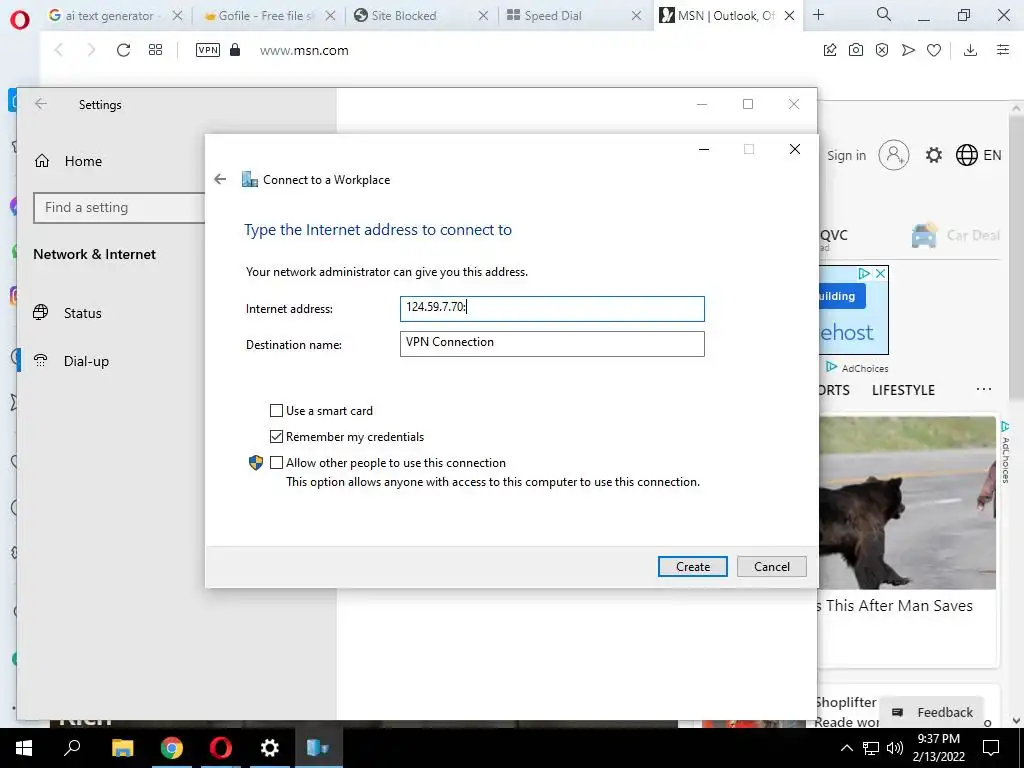Open a new tab with plus button
This screenshot has width=1024, height=768.
[x=818, y=15]
